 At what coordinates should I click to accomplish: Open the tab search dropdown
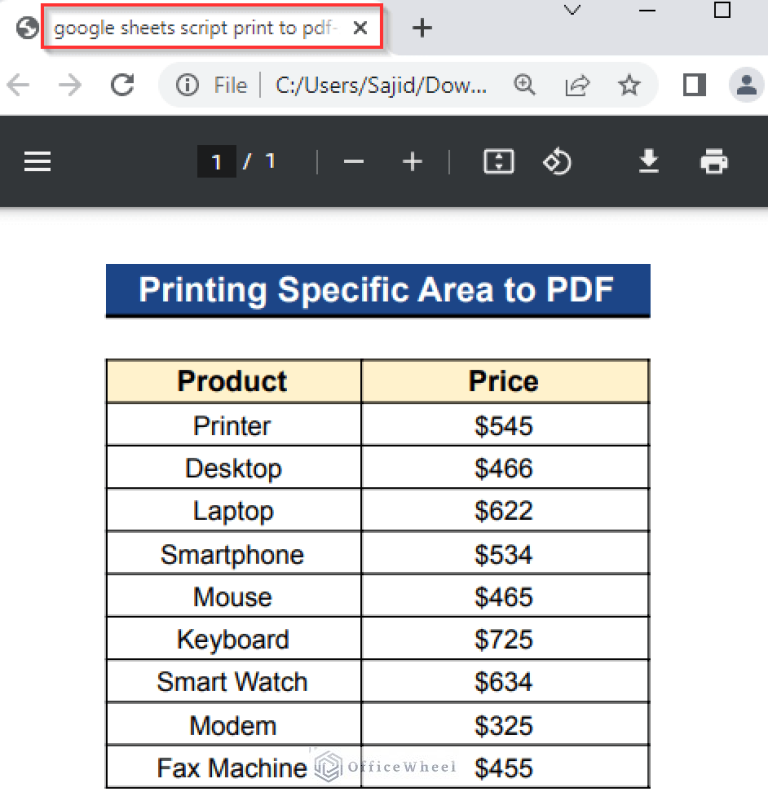[571, 12]
